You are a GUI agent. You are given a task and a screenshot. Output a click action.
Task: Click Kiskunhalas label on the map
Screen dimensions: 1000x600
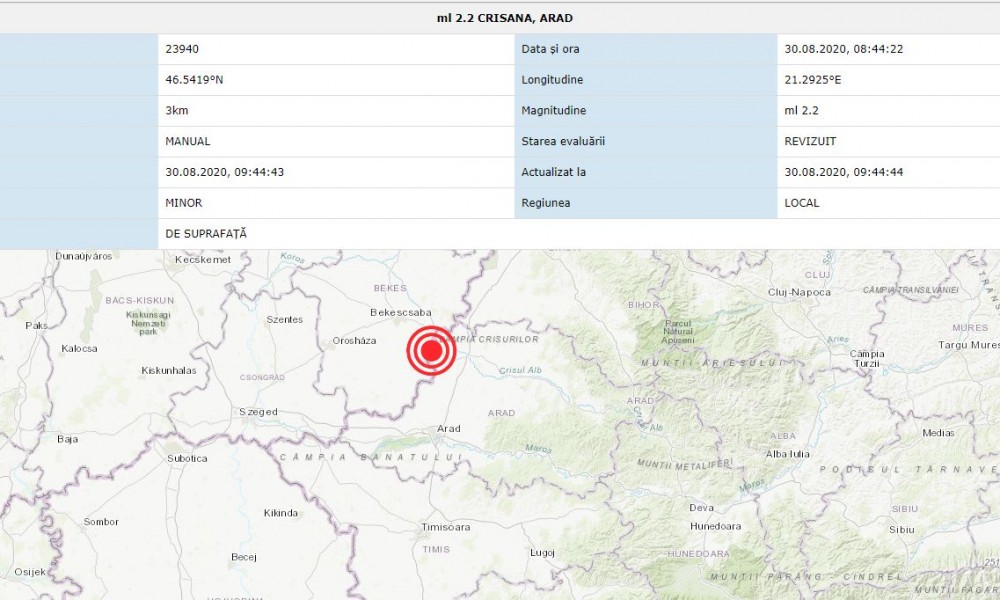[x=168, y=370]
